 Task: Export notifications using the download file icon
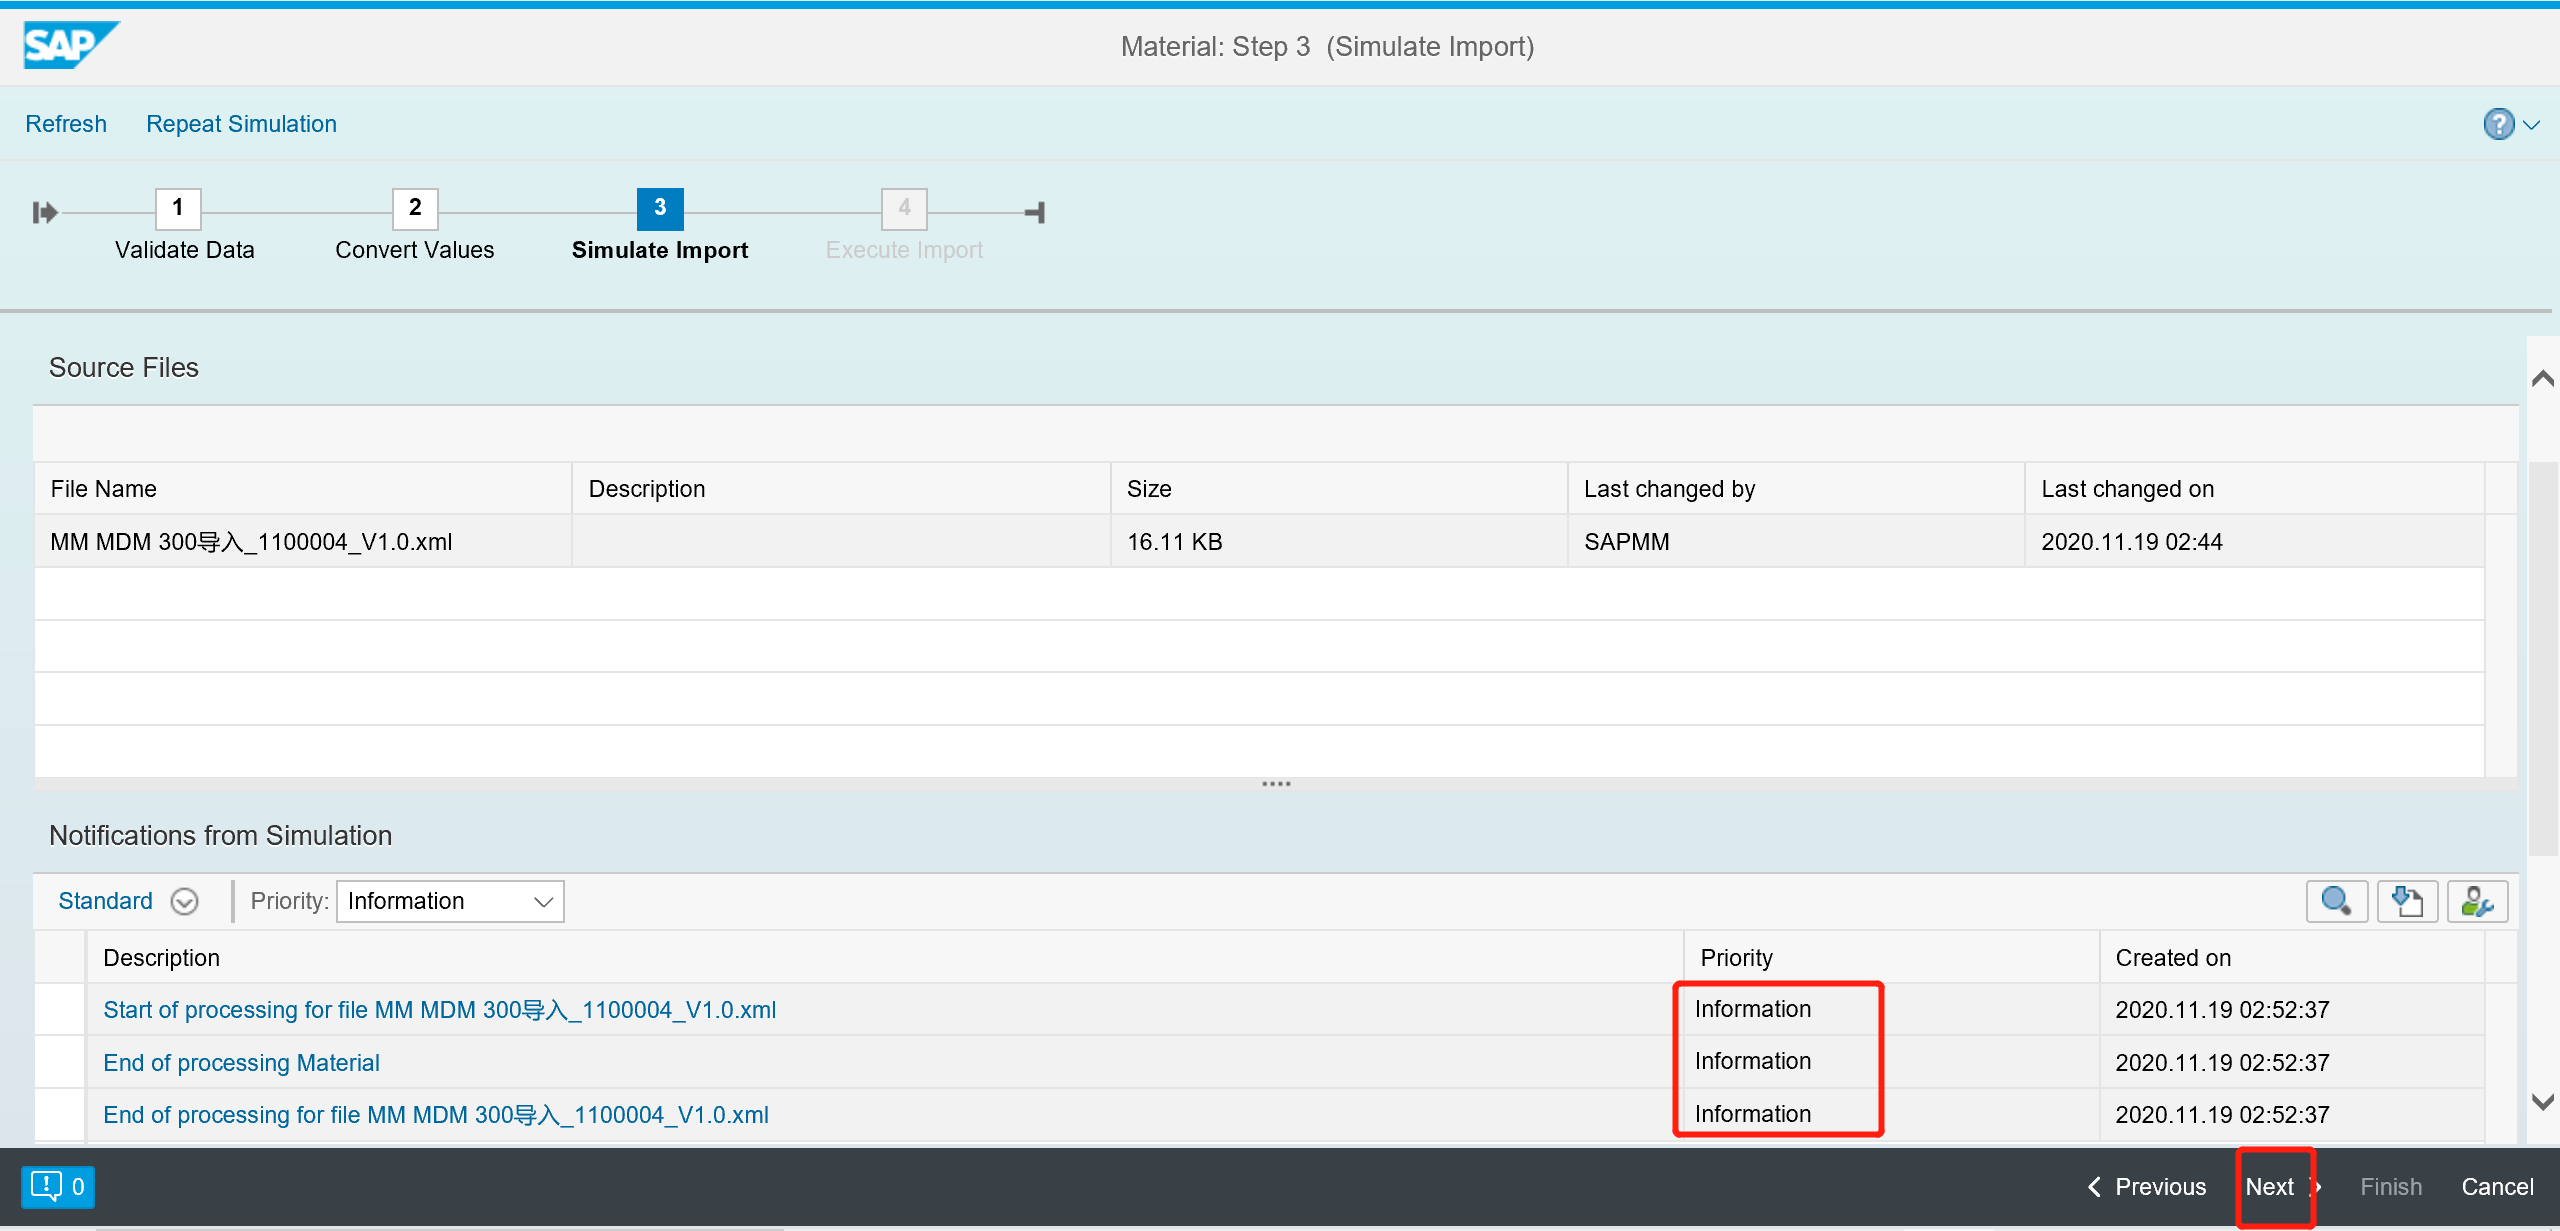[2407, 901]
